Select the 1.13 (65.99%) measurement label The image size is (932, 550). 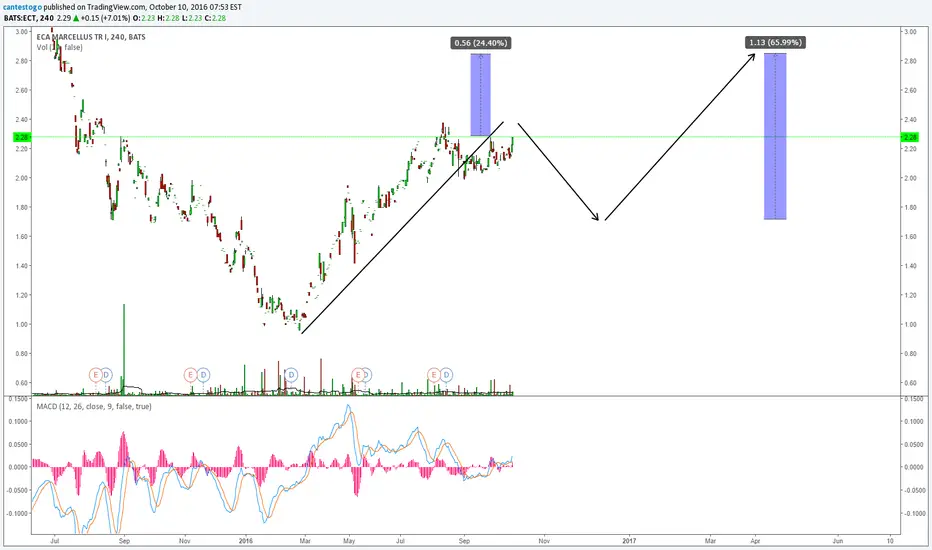(x=775, y=42)
